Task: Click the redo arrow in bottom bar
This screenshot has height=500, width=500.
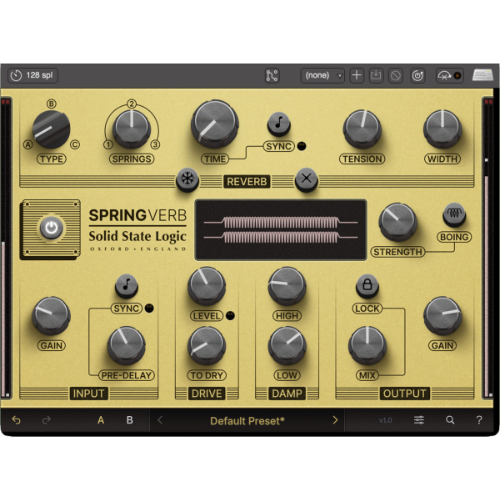Action: (x=46, y=420)
